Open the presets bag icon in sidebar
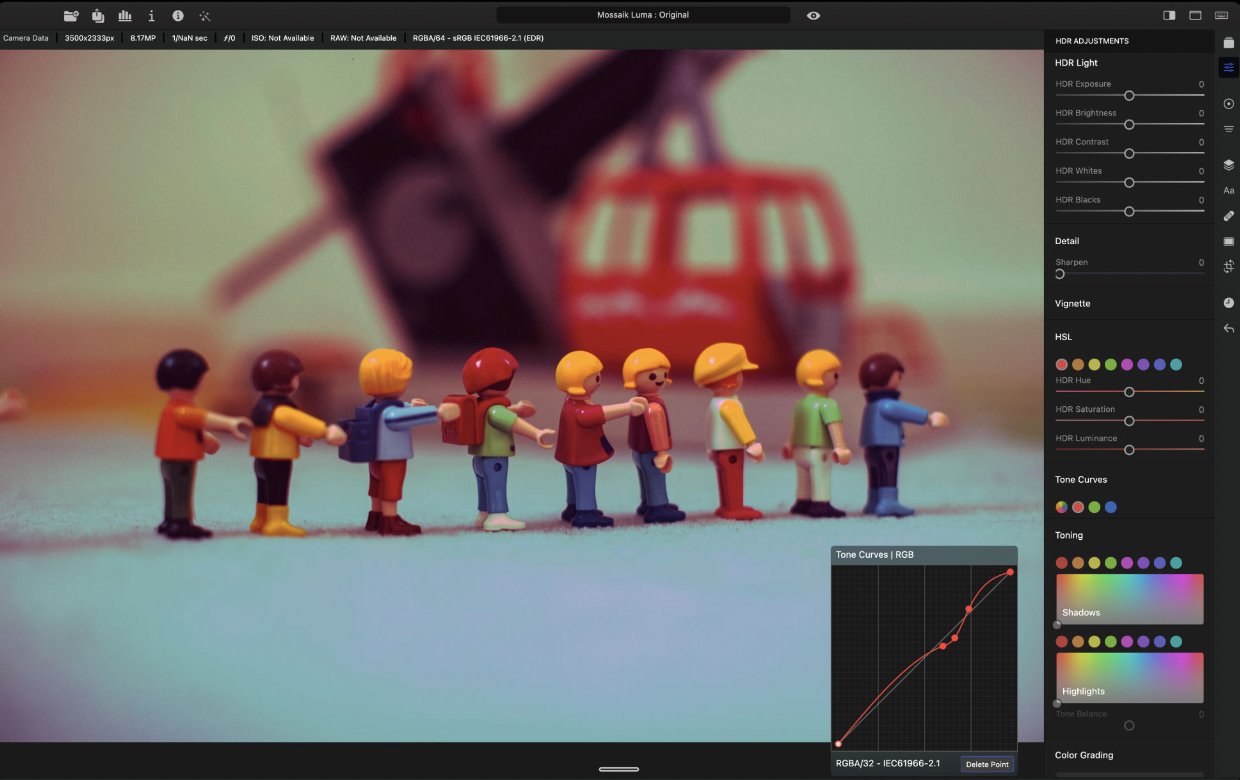The image size is (1240, 780). (1228, 42)
